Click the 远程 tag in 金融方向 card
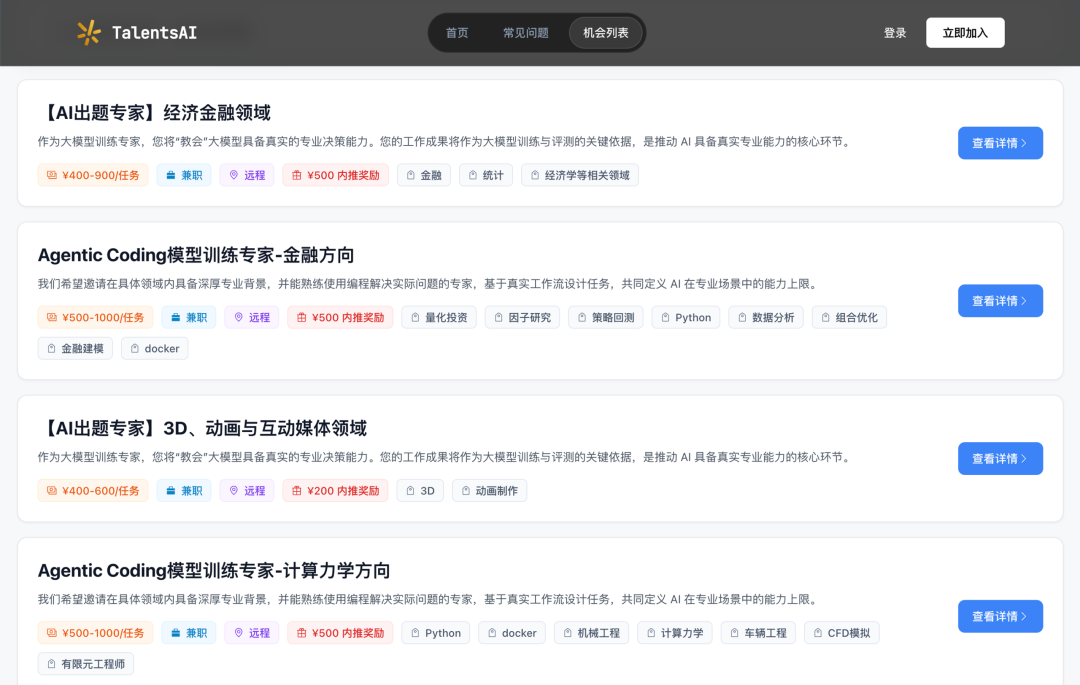Image resolution: width=1080 pixels, height=685 pixels. [x=252, y=317]
